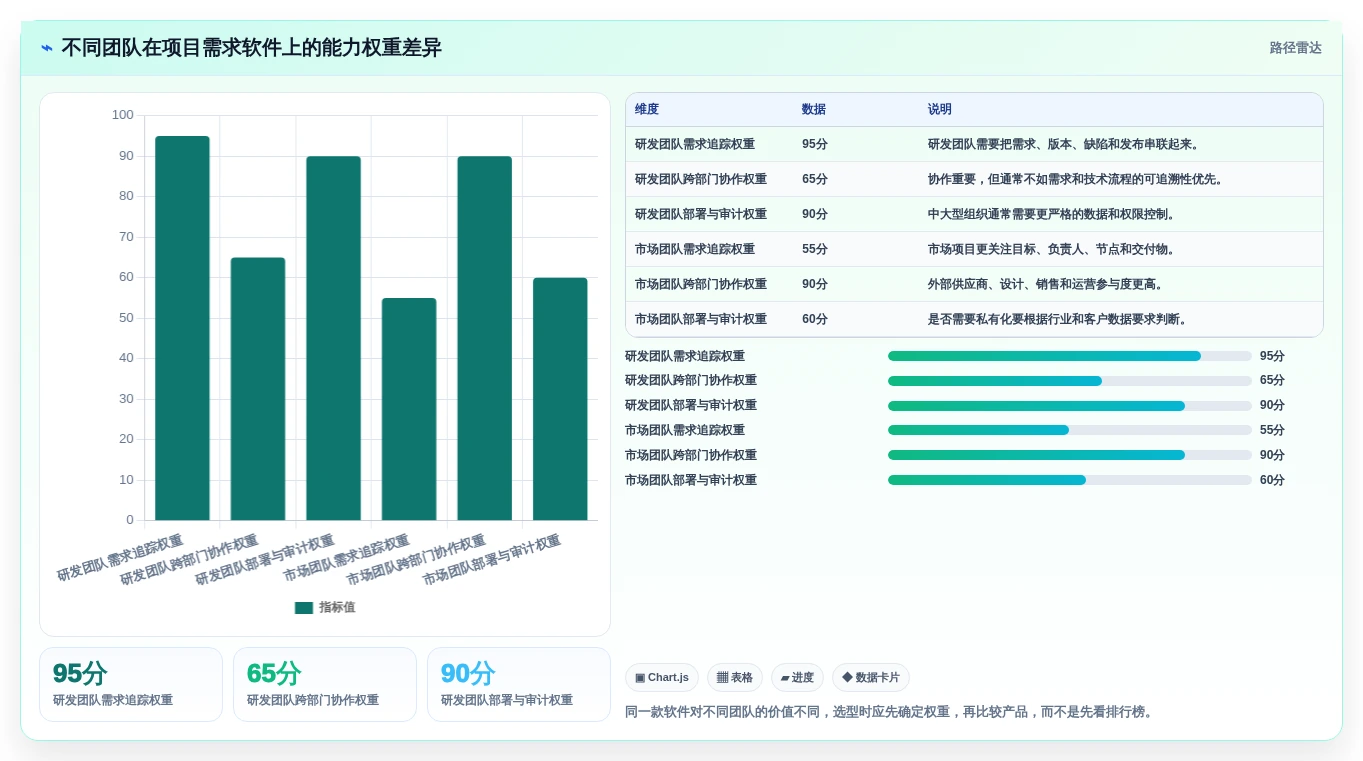Click table row 研发团队需求追踪权重
This screenshot has height=761, width=1363.
pos(974,144)
